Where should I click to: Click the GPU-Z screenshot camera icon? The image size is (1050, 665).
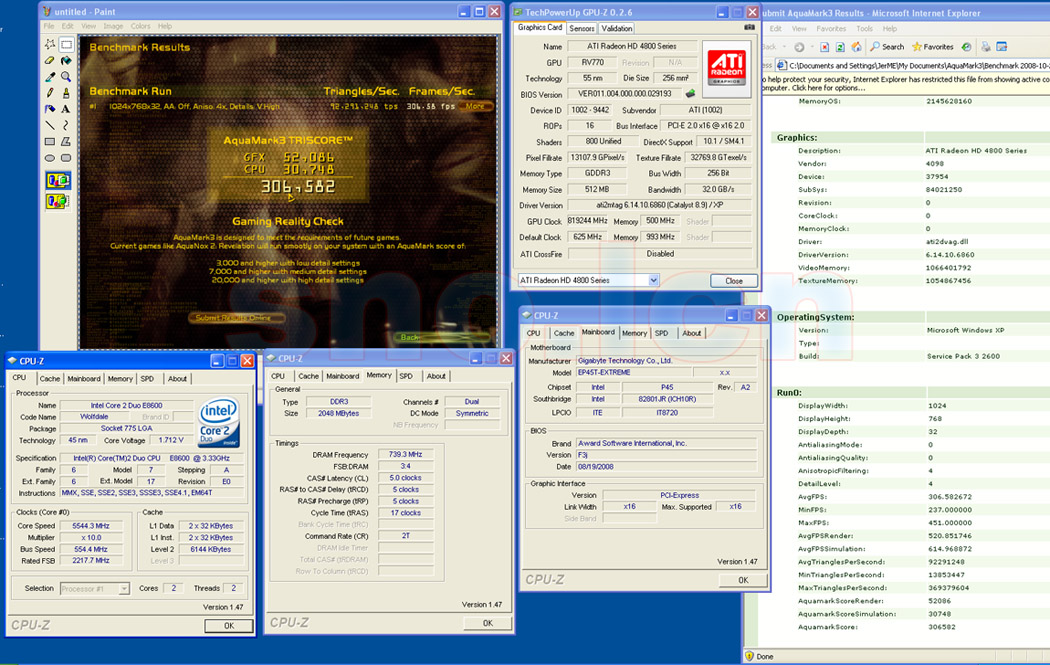click(749, 27)
